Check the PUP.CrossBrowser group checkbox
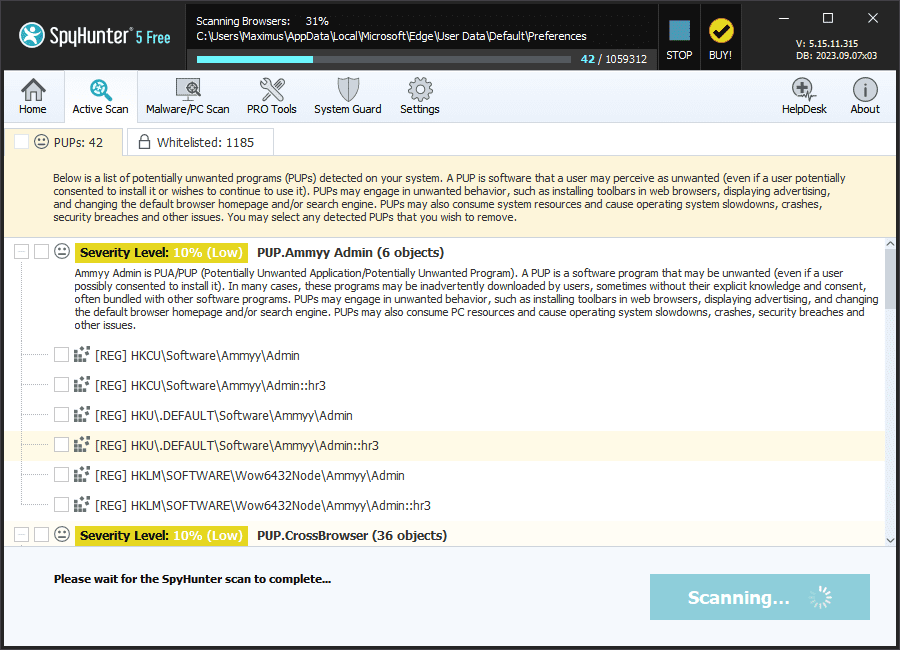The image size is (900, 650). (41, 535)
